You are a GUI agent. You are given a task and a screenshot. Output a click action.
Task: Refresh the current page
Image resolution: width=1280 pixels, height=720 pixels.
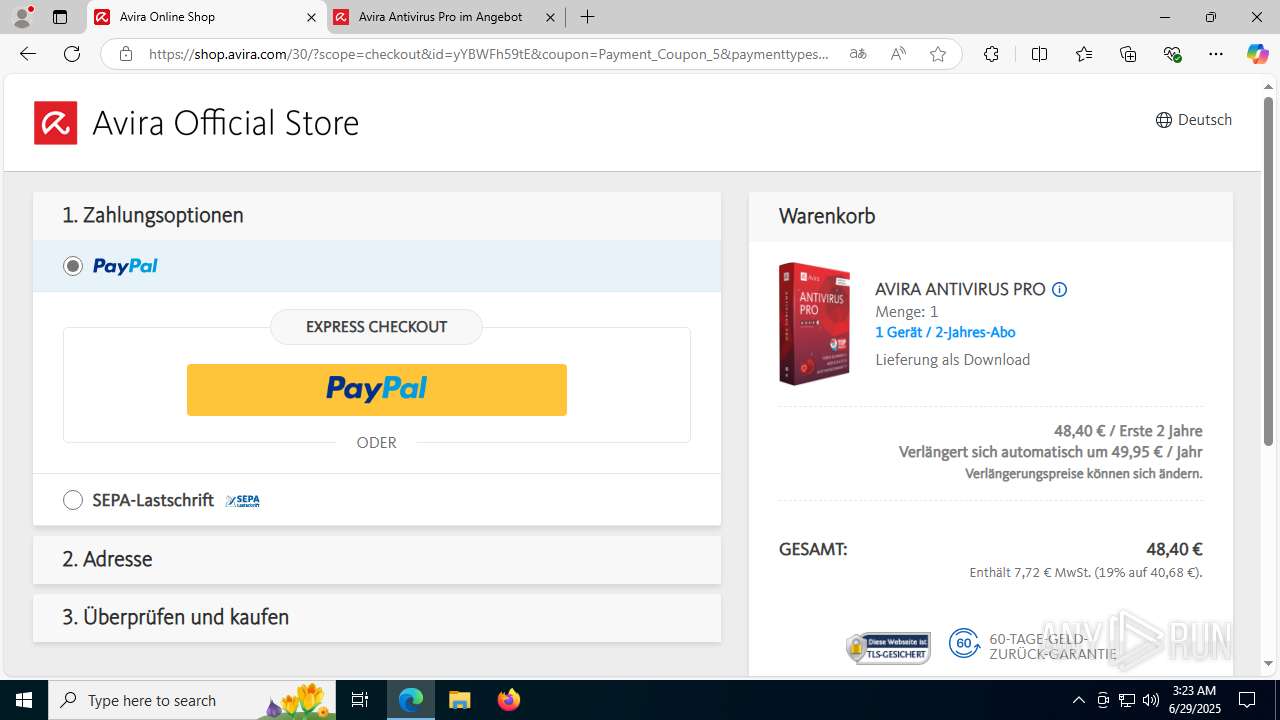tap(72, 54)
